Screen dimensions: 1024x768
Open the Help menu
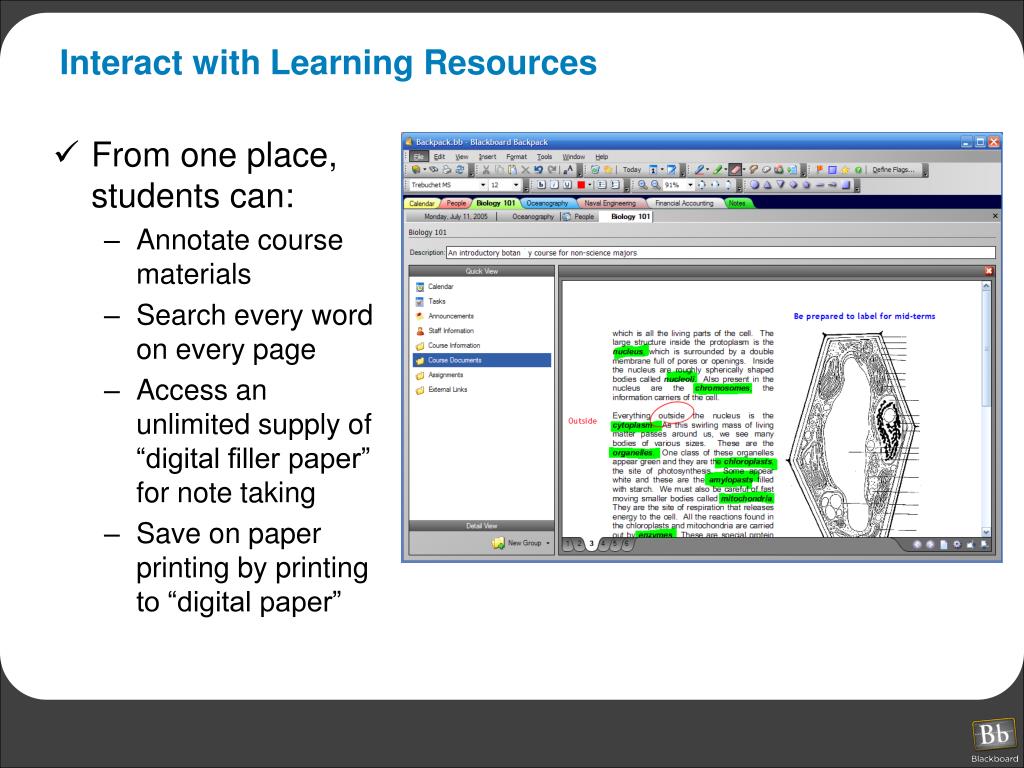[x=601, y=157]
